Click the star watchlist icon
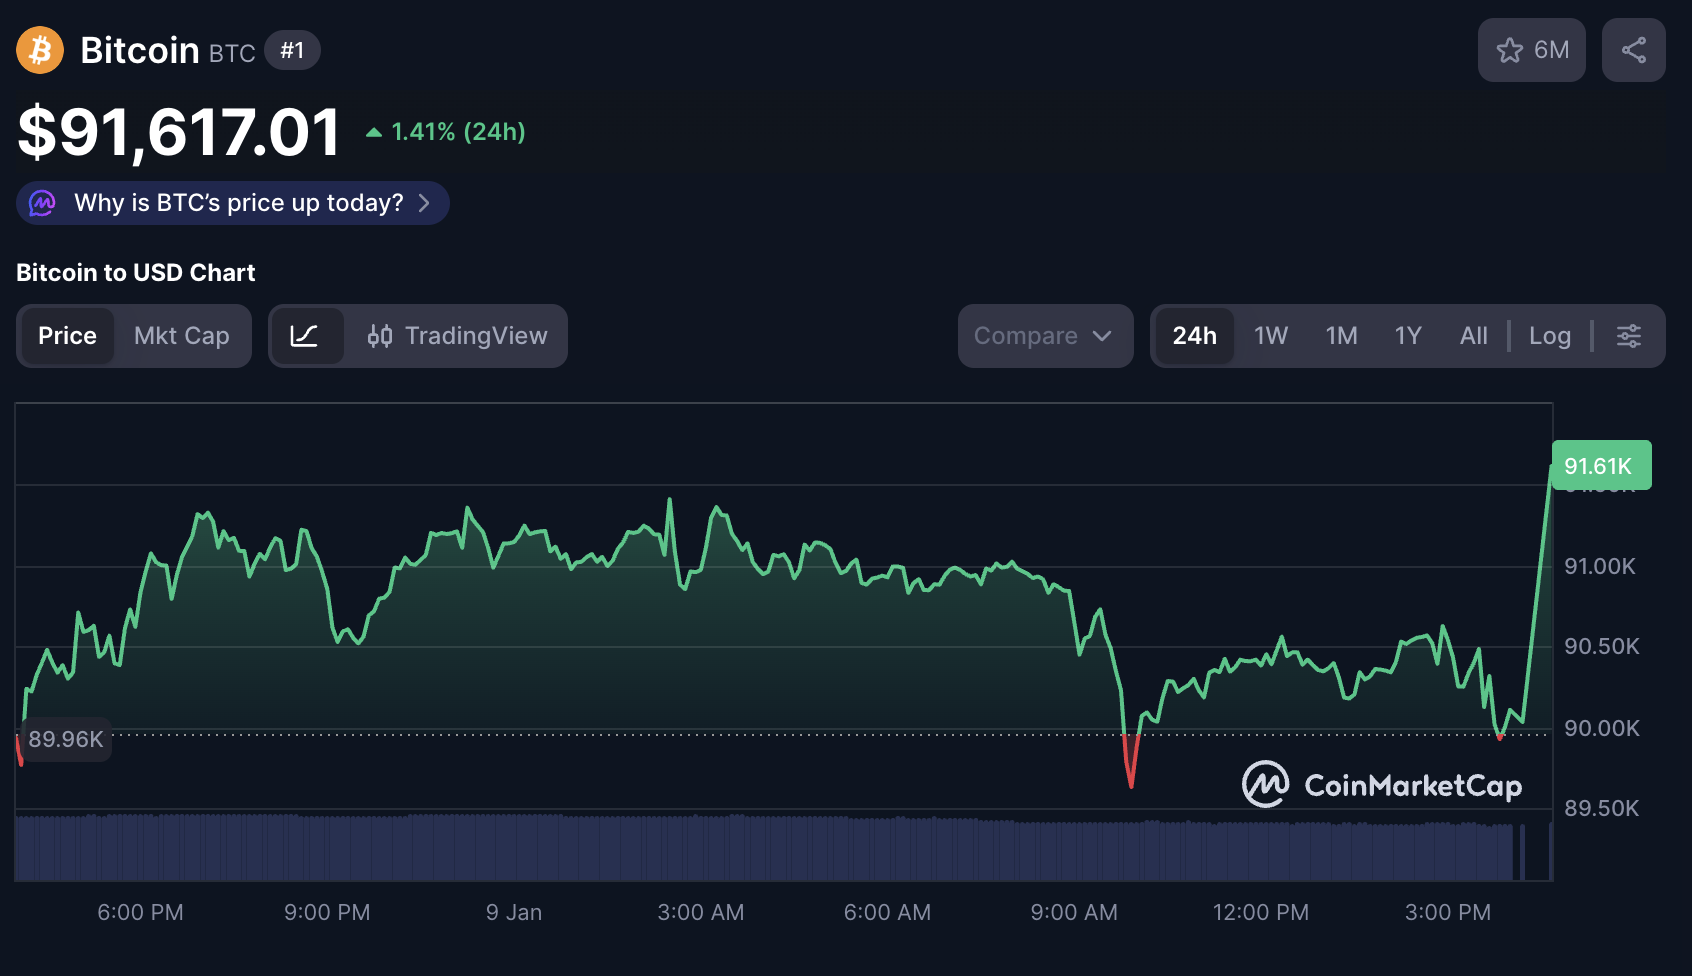Viewport: 1692px width, 976px height. (1511, 49)
